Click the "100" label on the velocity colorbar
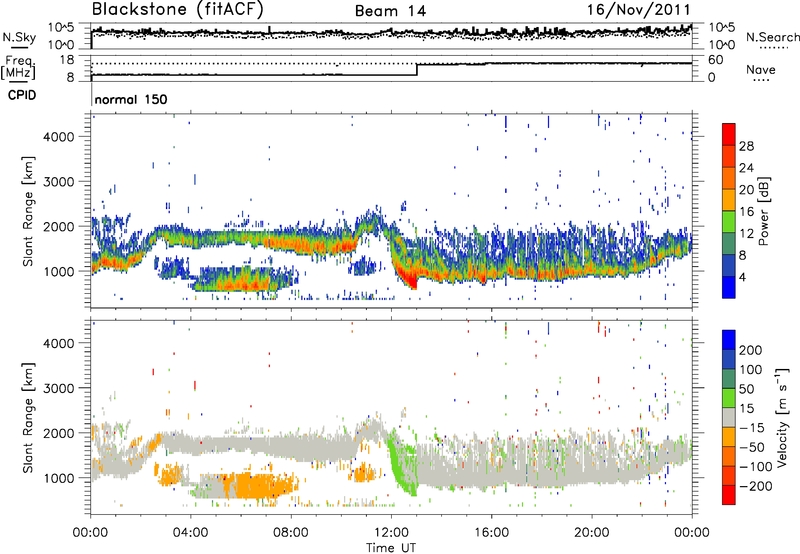Image resolution: width=800 pixels, height=554 pixels. click(751, 370)
